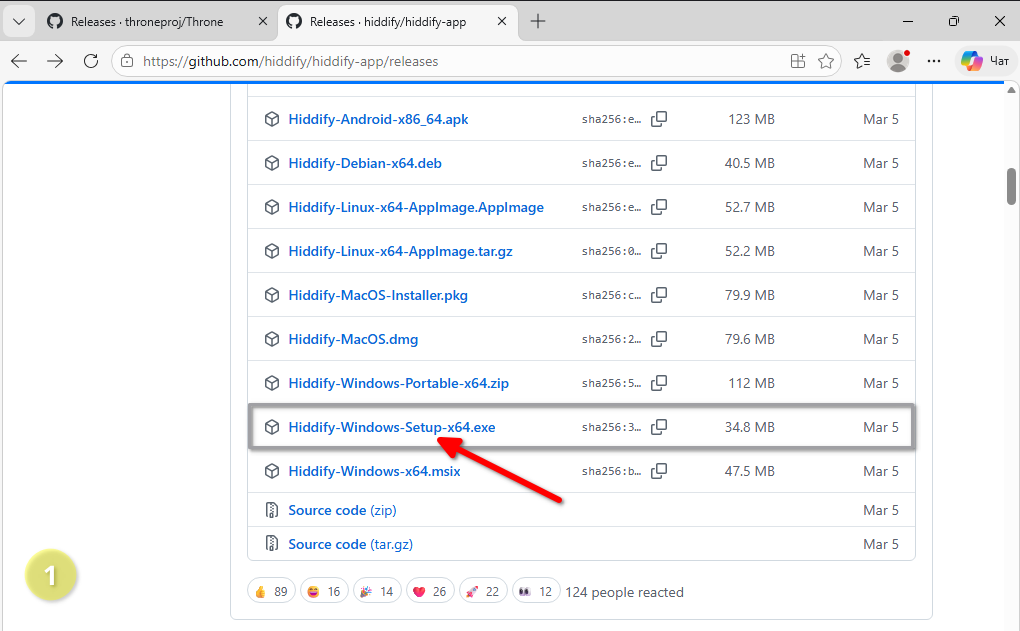Toggle rocket reaction with 22
The height and width of the screenshot is (631, 1020).
tap(483, 591)
